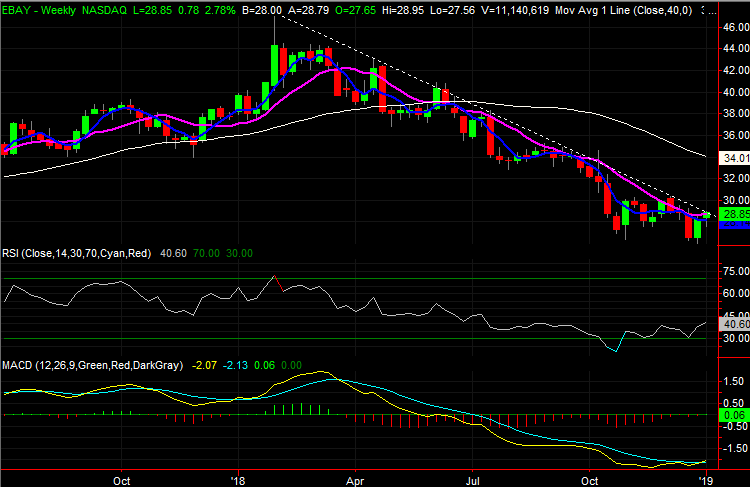The image size is (750, 487).
Task: Click the green 0.06 MACD axis tag
Action: tap(736, 413)
